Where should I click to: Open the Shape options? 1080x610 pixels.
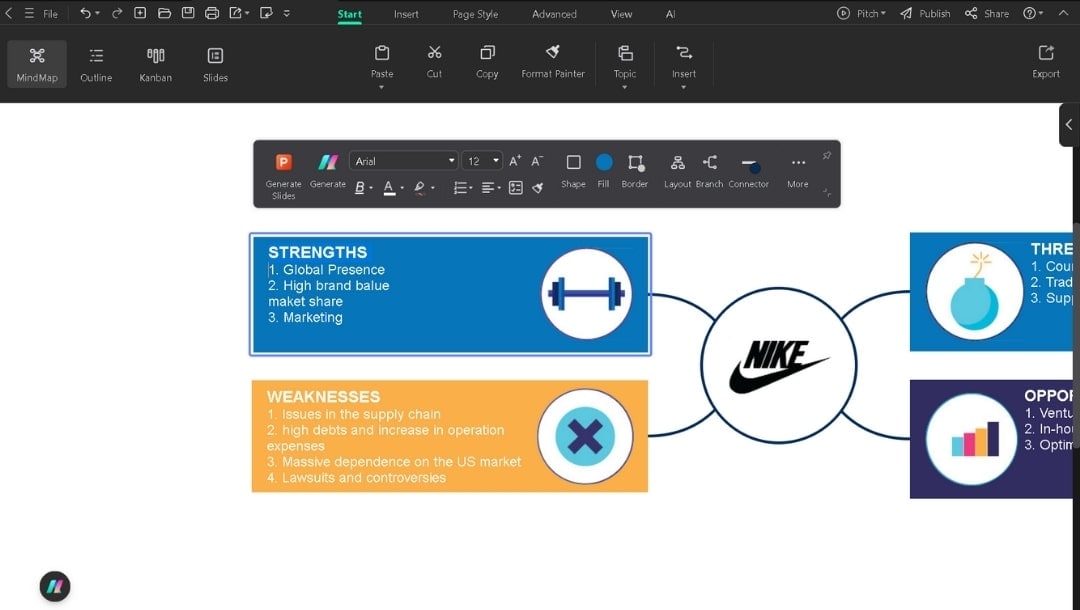tap(573, 171)
